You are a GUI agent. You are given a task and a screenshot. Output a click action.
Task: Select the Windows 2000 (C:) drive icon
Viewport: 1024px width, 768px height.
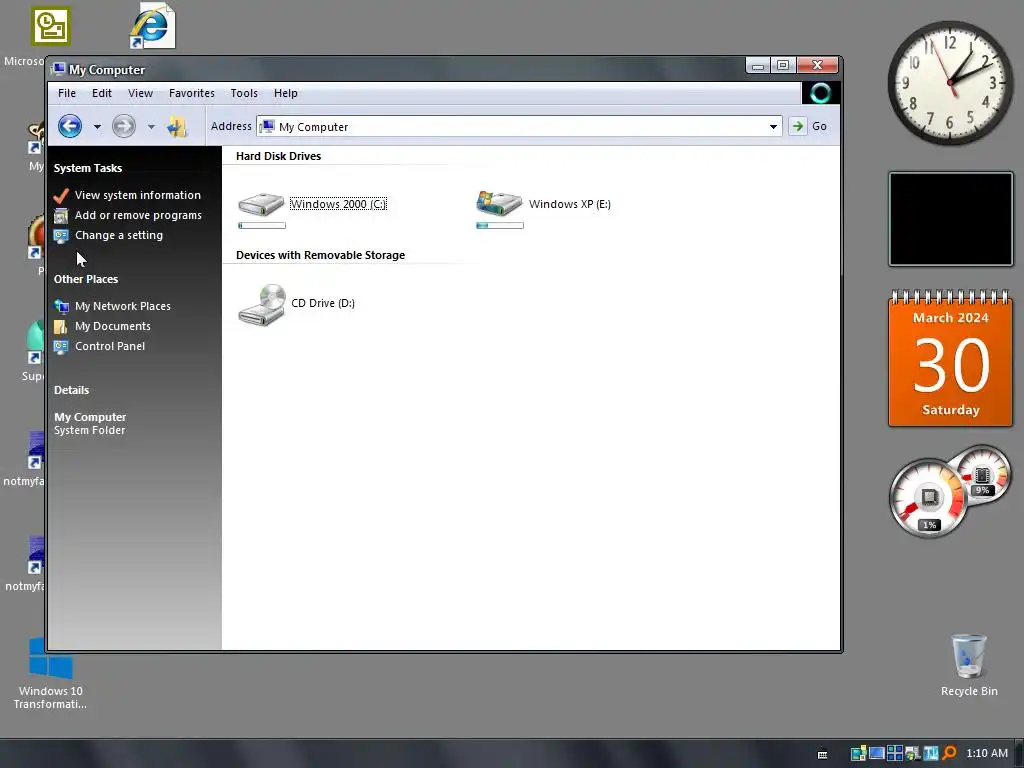[x=261, y=203]
